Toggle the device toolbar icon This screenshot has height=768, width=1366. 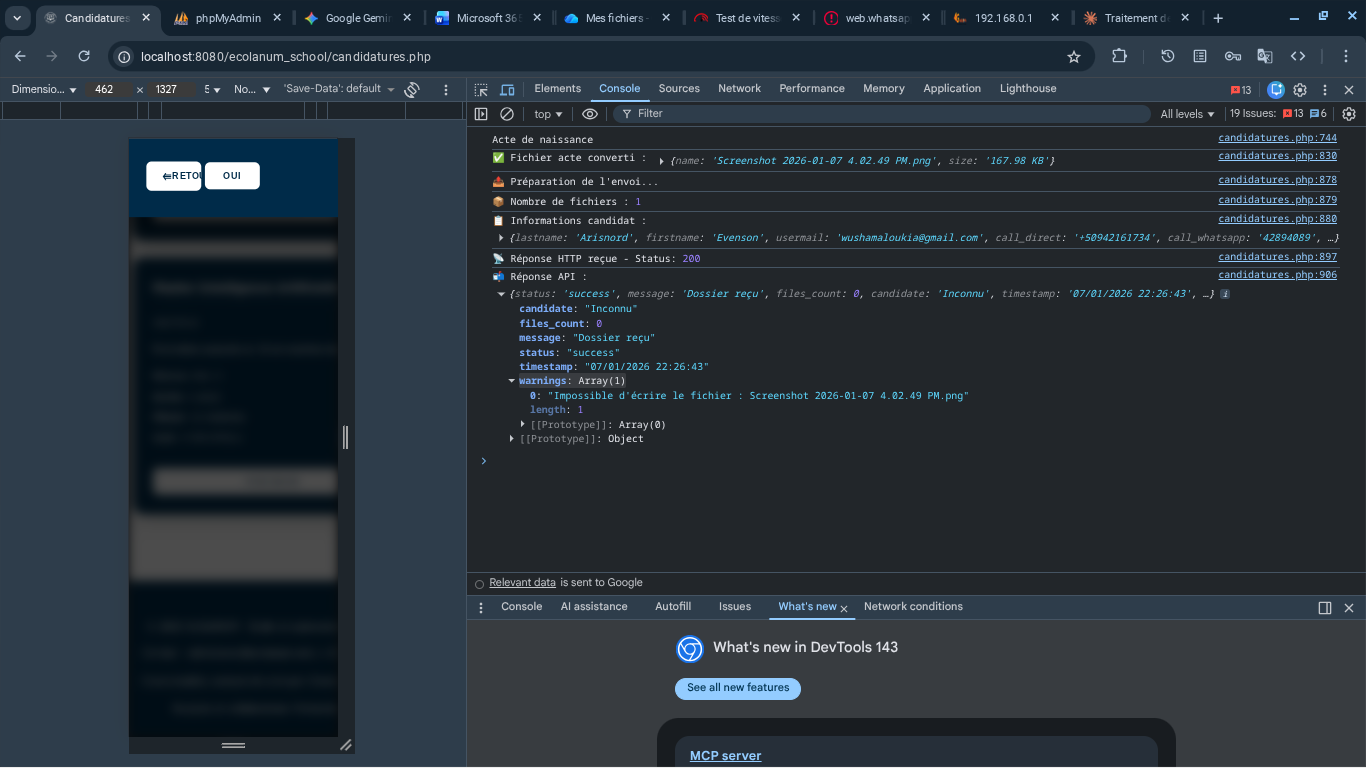(507, 89)
